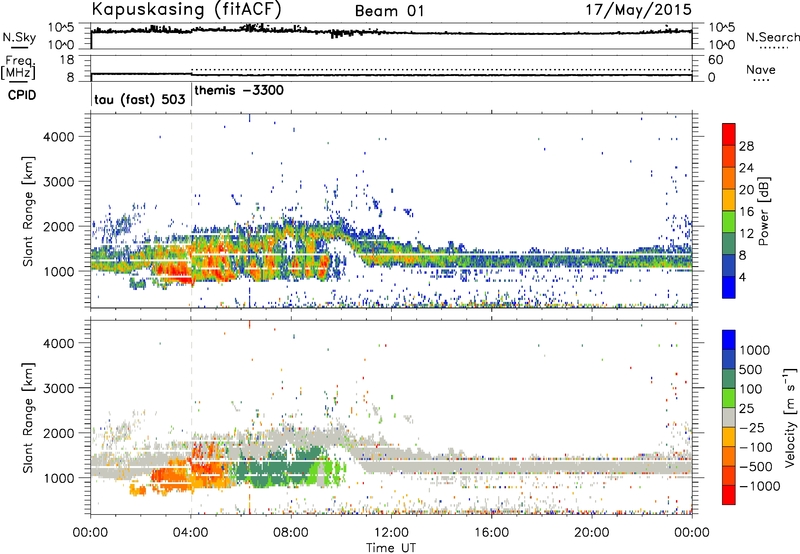
Task: Click the 'Time UT' axis label
Action: (x=391, y=548)
